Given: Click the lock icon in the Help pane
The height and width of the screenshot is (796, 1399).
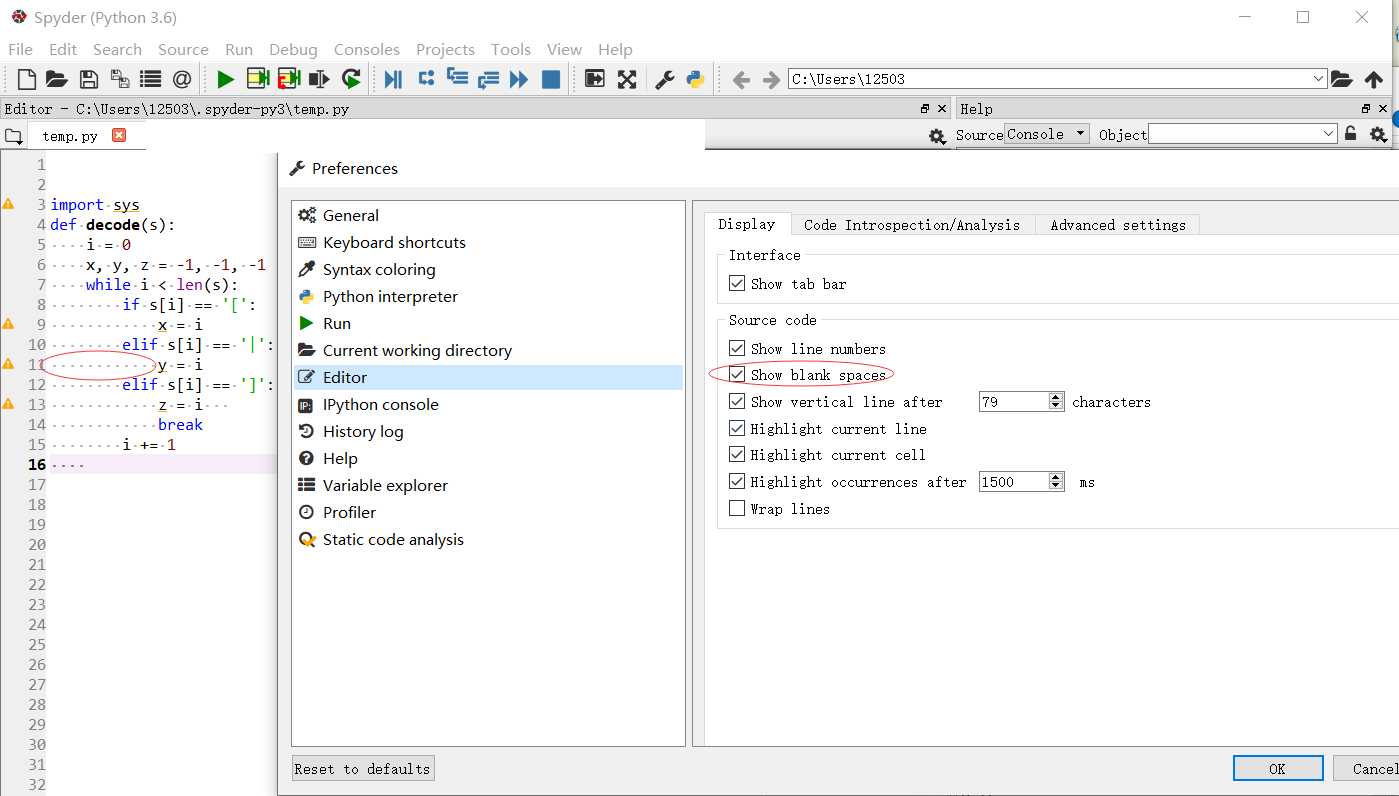Looking at the screenshot, I should [1351, 133].
